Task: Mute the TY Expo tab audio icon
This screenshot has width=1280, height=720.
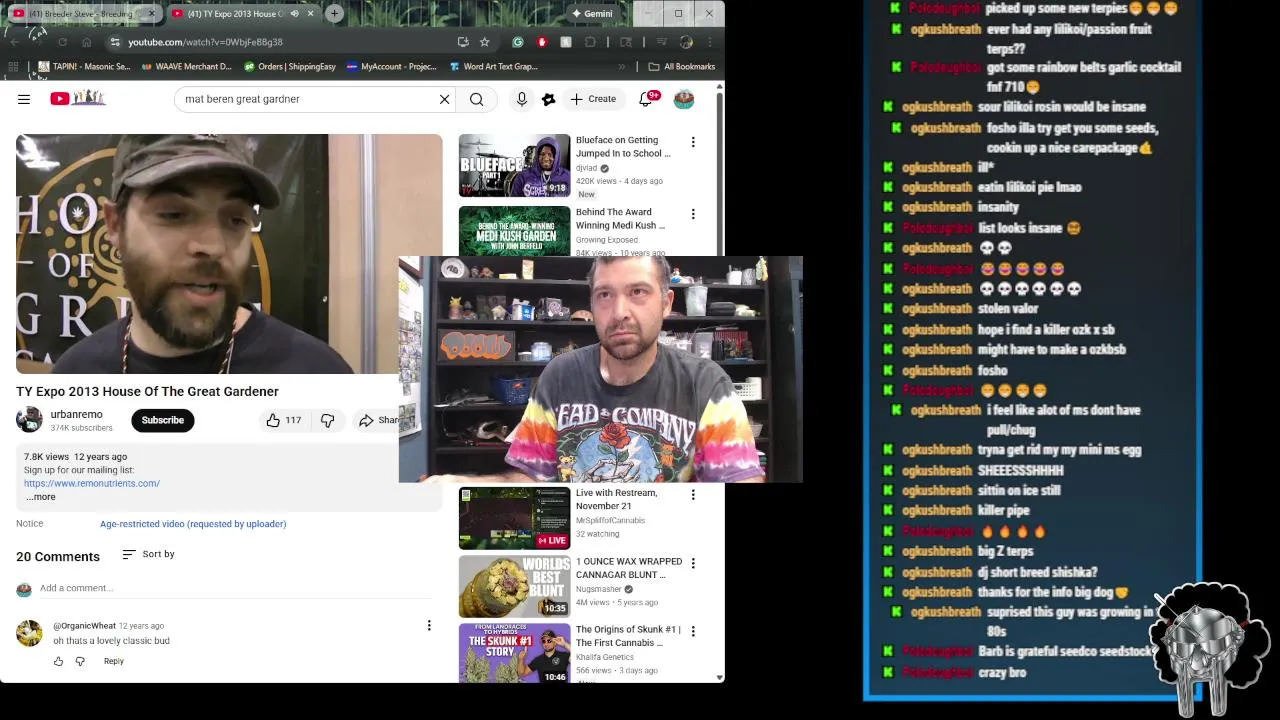Action: click(x=294, y=14)
